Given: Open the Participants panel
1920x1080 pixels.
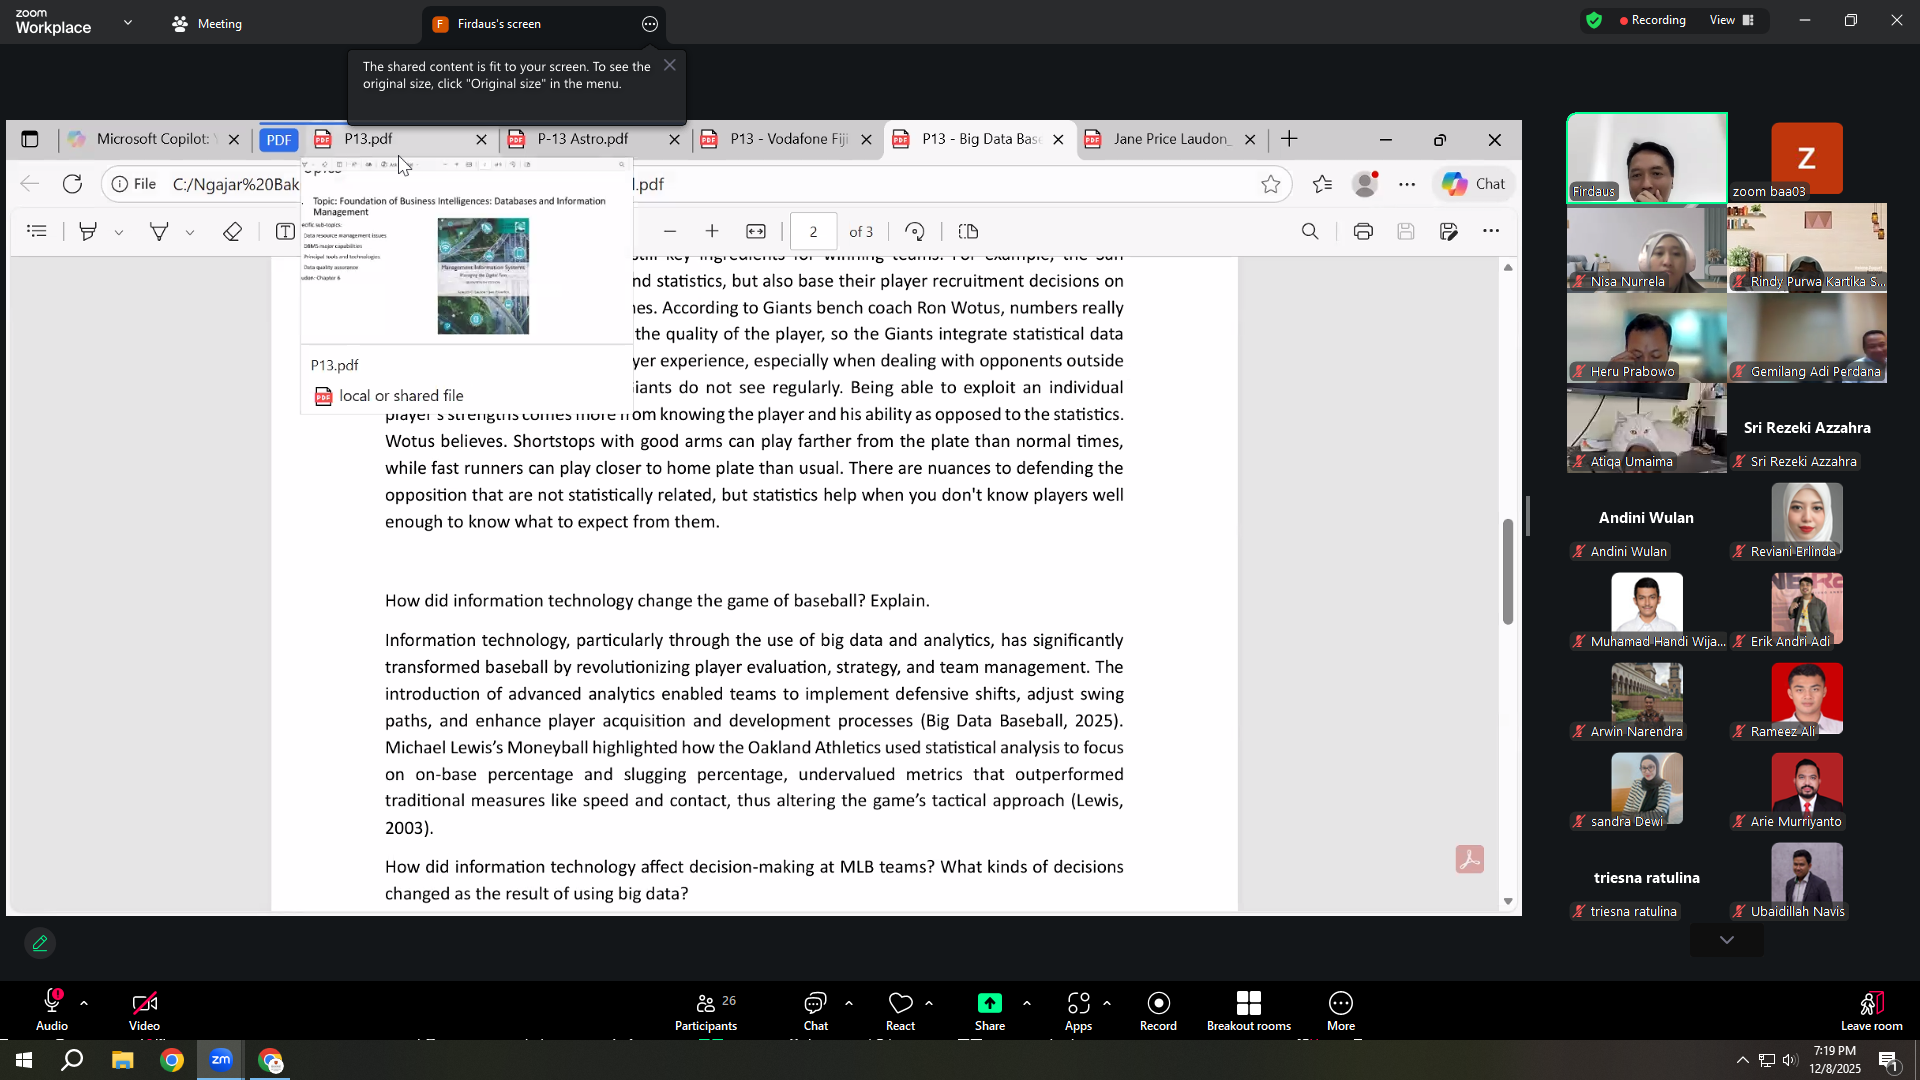Looking at the screenshot, I should [706, 1010].
